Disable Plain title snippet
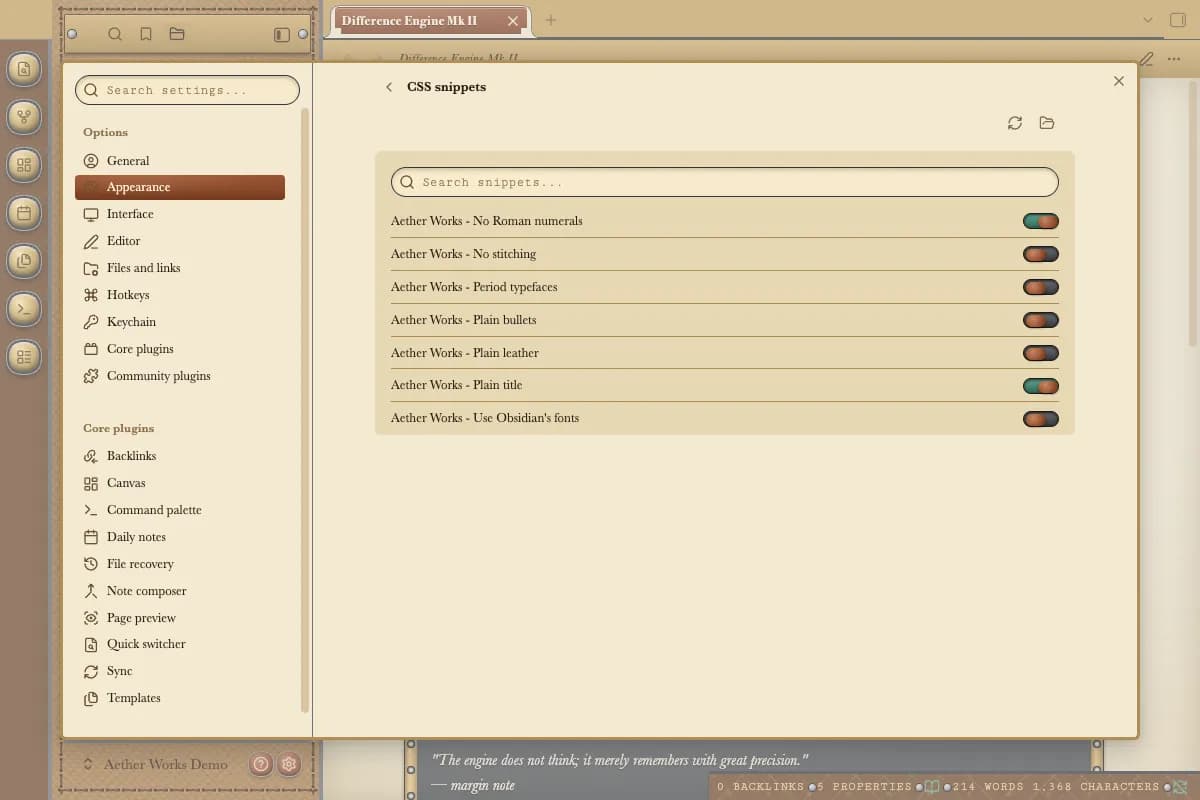This screenshot has height=800, width=1200. (x=1041, y=386)
